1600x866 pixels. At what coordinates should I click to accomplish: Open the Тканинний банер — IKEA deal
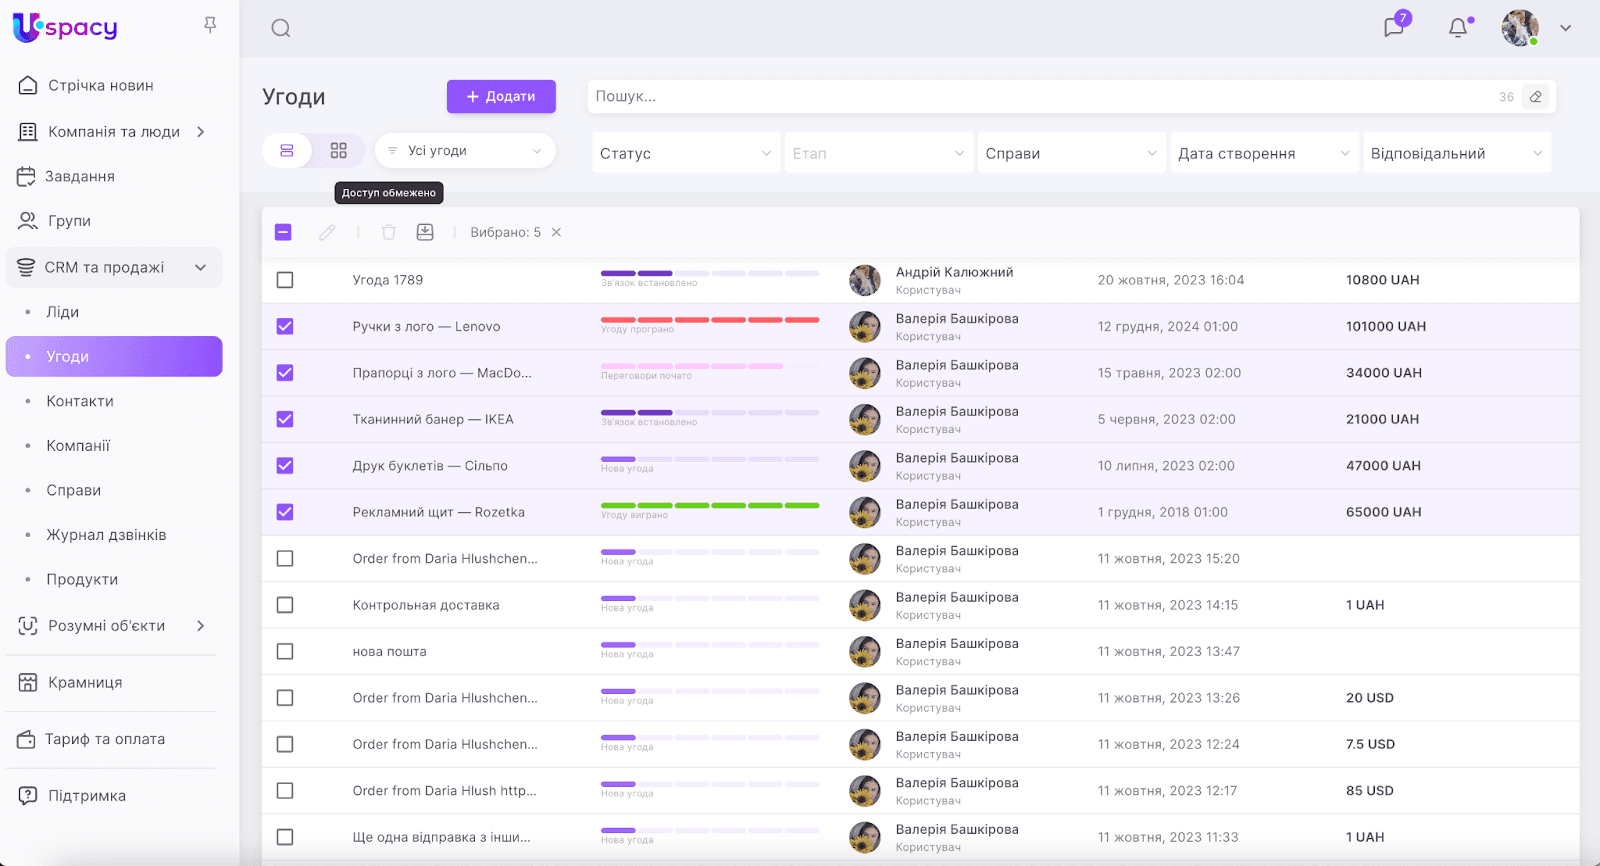(433, 419)
